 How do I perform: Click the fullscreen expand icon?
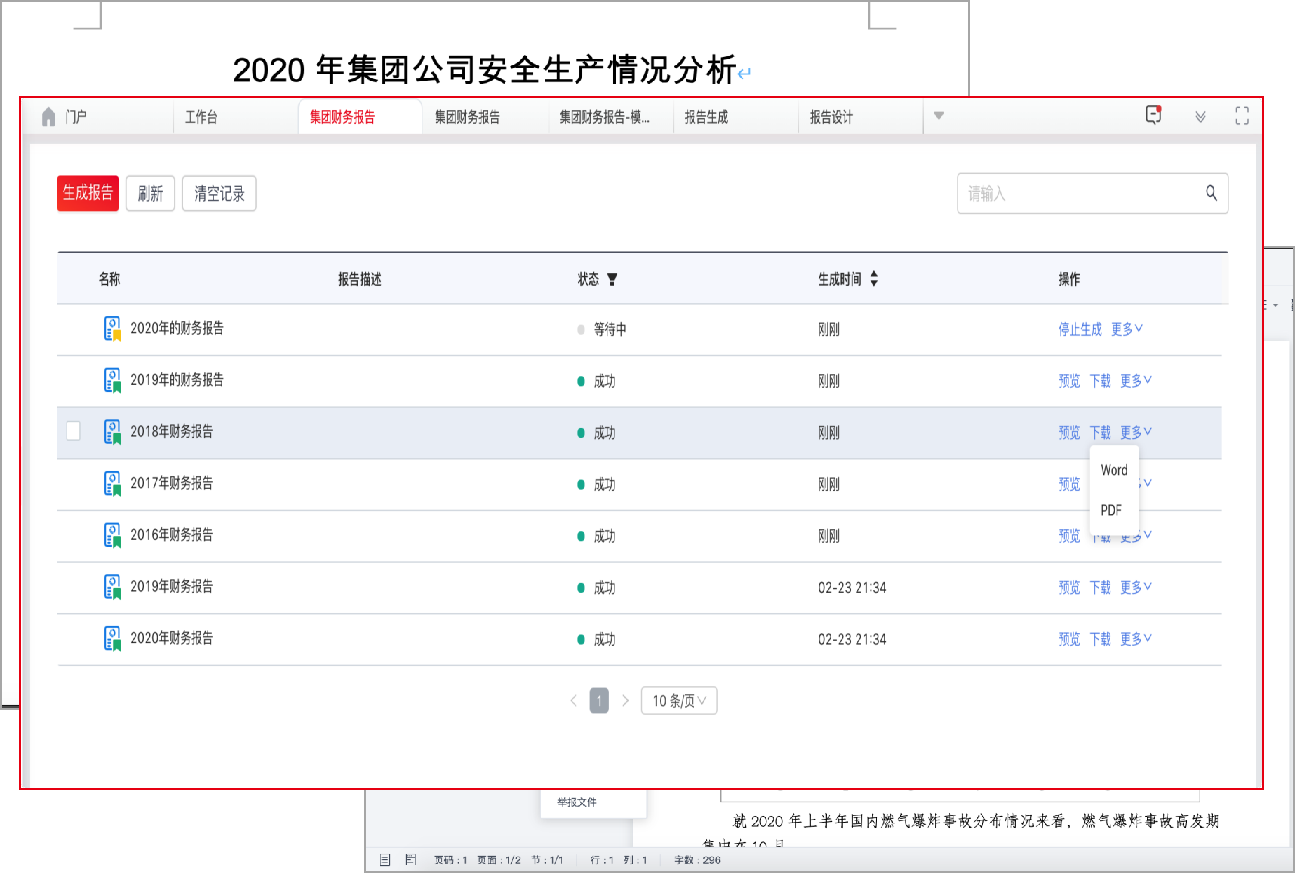(1242, 116)
